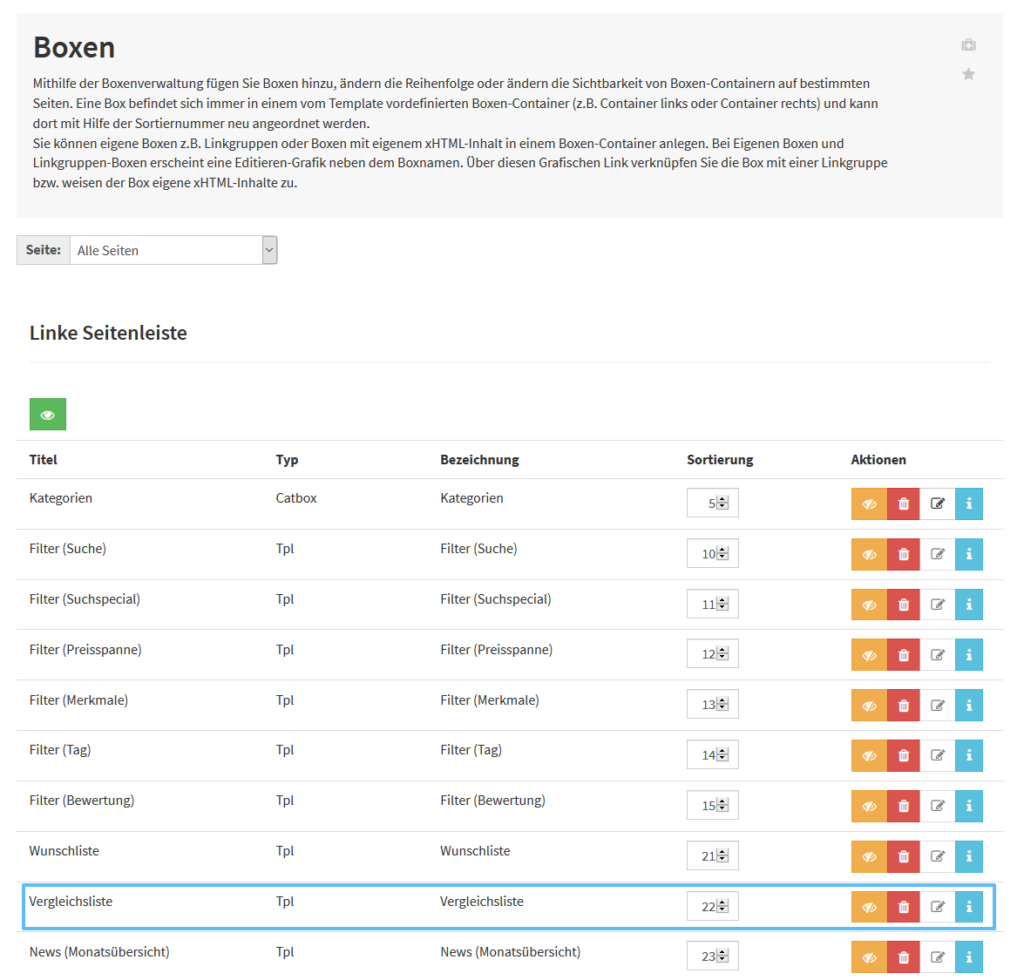Toggle visibility of Filter (Preisspanne) box

pos(869,655)
